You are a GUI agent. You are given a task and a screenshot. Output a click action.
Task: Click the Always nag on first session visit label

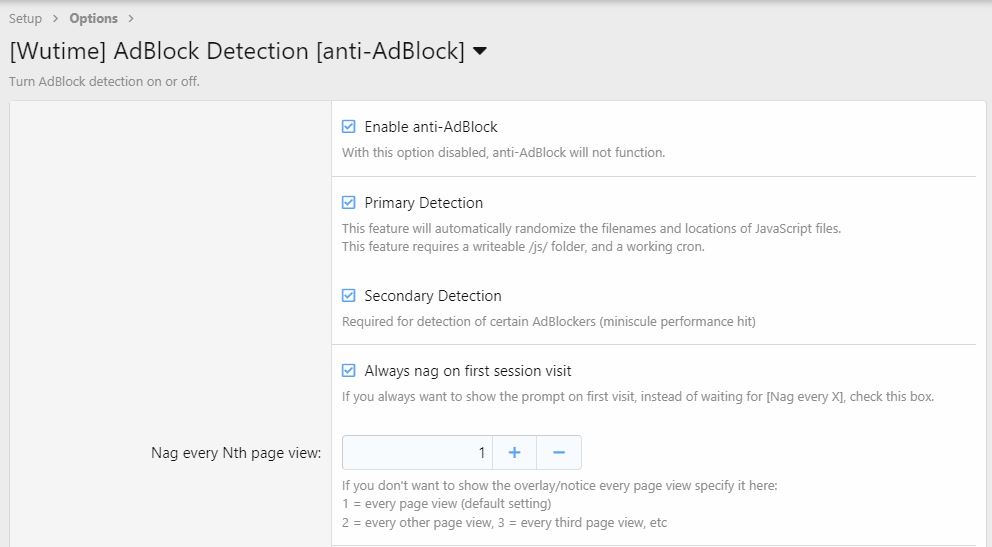click(468, 371)
